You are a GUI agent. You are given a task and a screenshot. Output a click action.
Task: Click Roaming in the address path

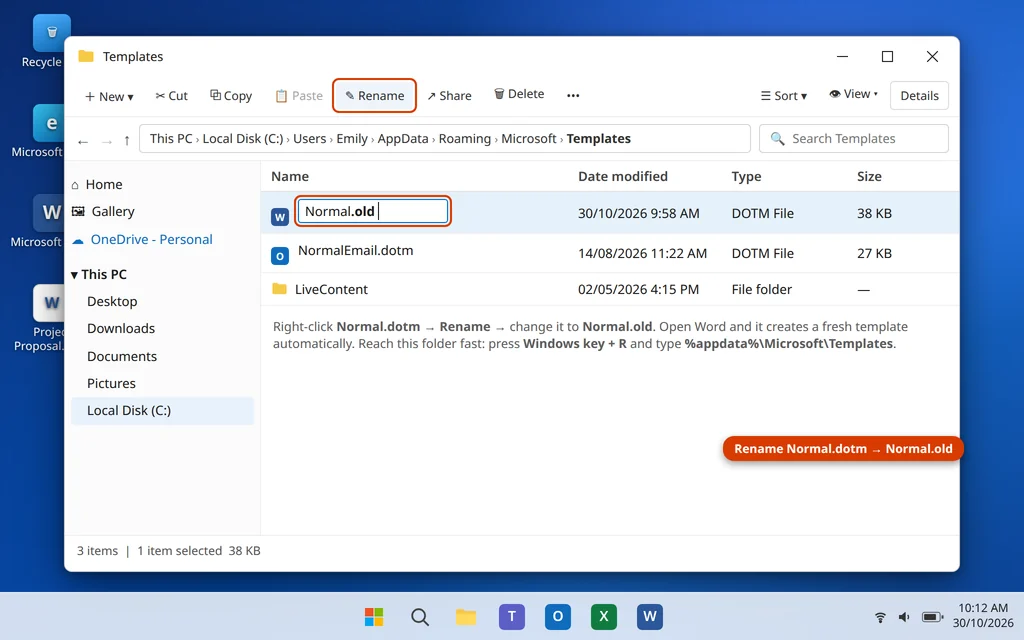(465, 138)
